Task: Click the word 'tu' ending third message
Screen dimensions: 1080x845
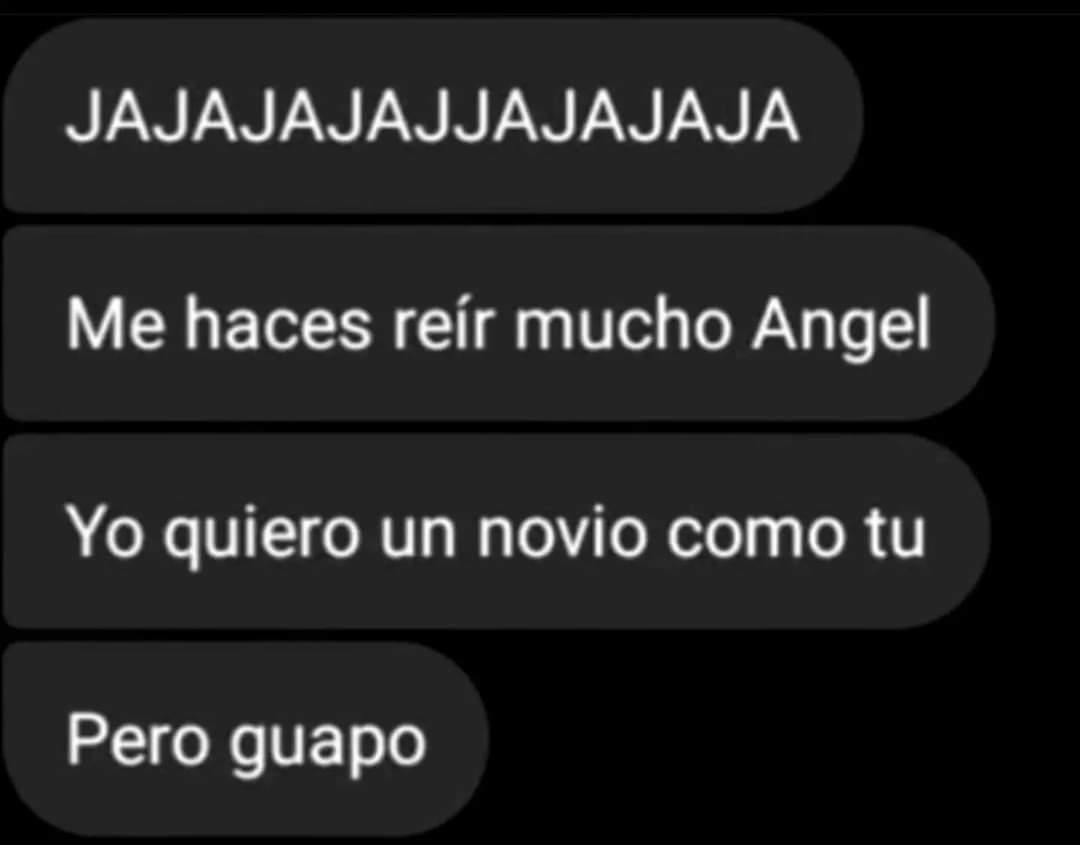Action: [x=895, y=533]
